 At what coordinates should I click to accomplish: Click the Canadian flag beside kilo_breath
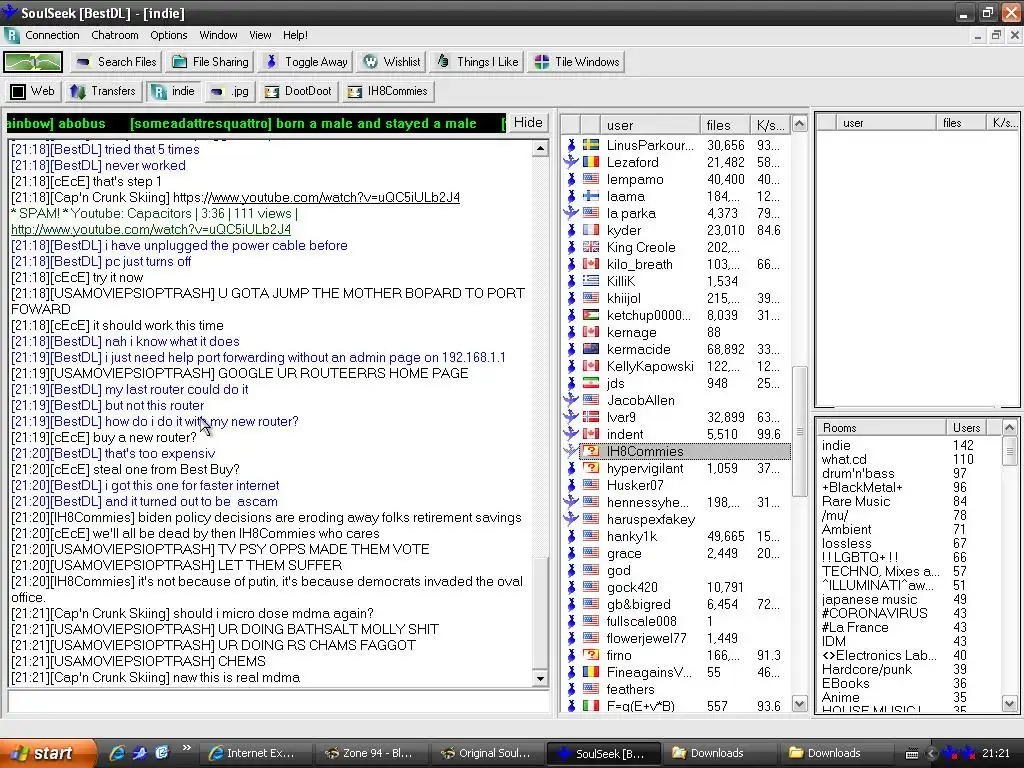coord(590,264)
